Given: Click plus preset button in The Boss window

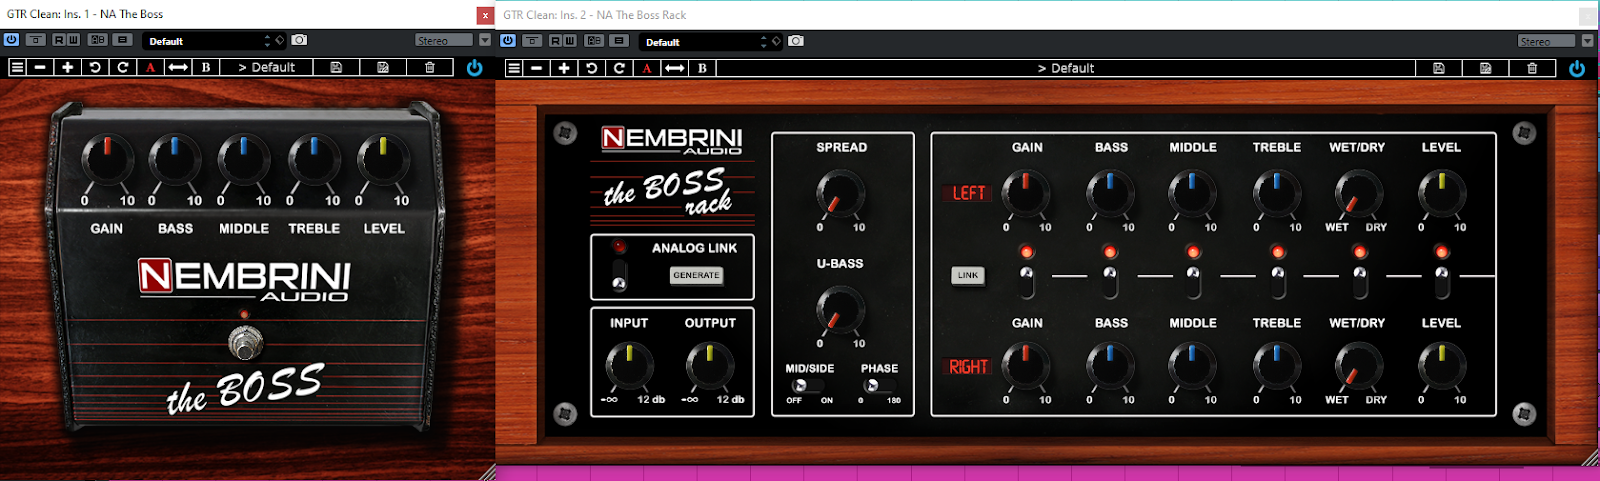Looking at the screenshot, I should [67, 67].
